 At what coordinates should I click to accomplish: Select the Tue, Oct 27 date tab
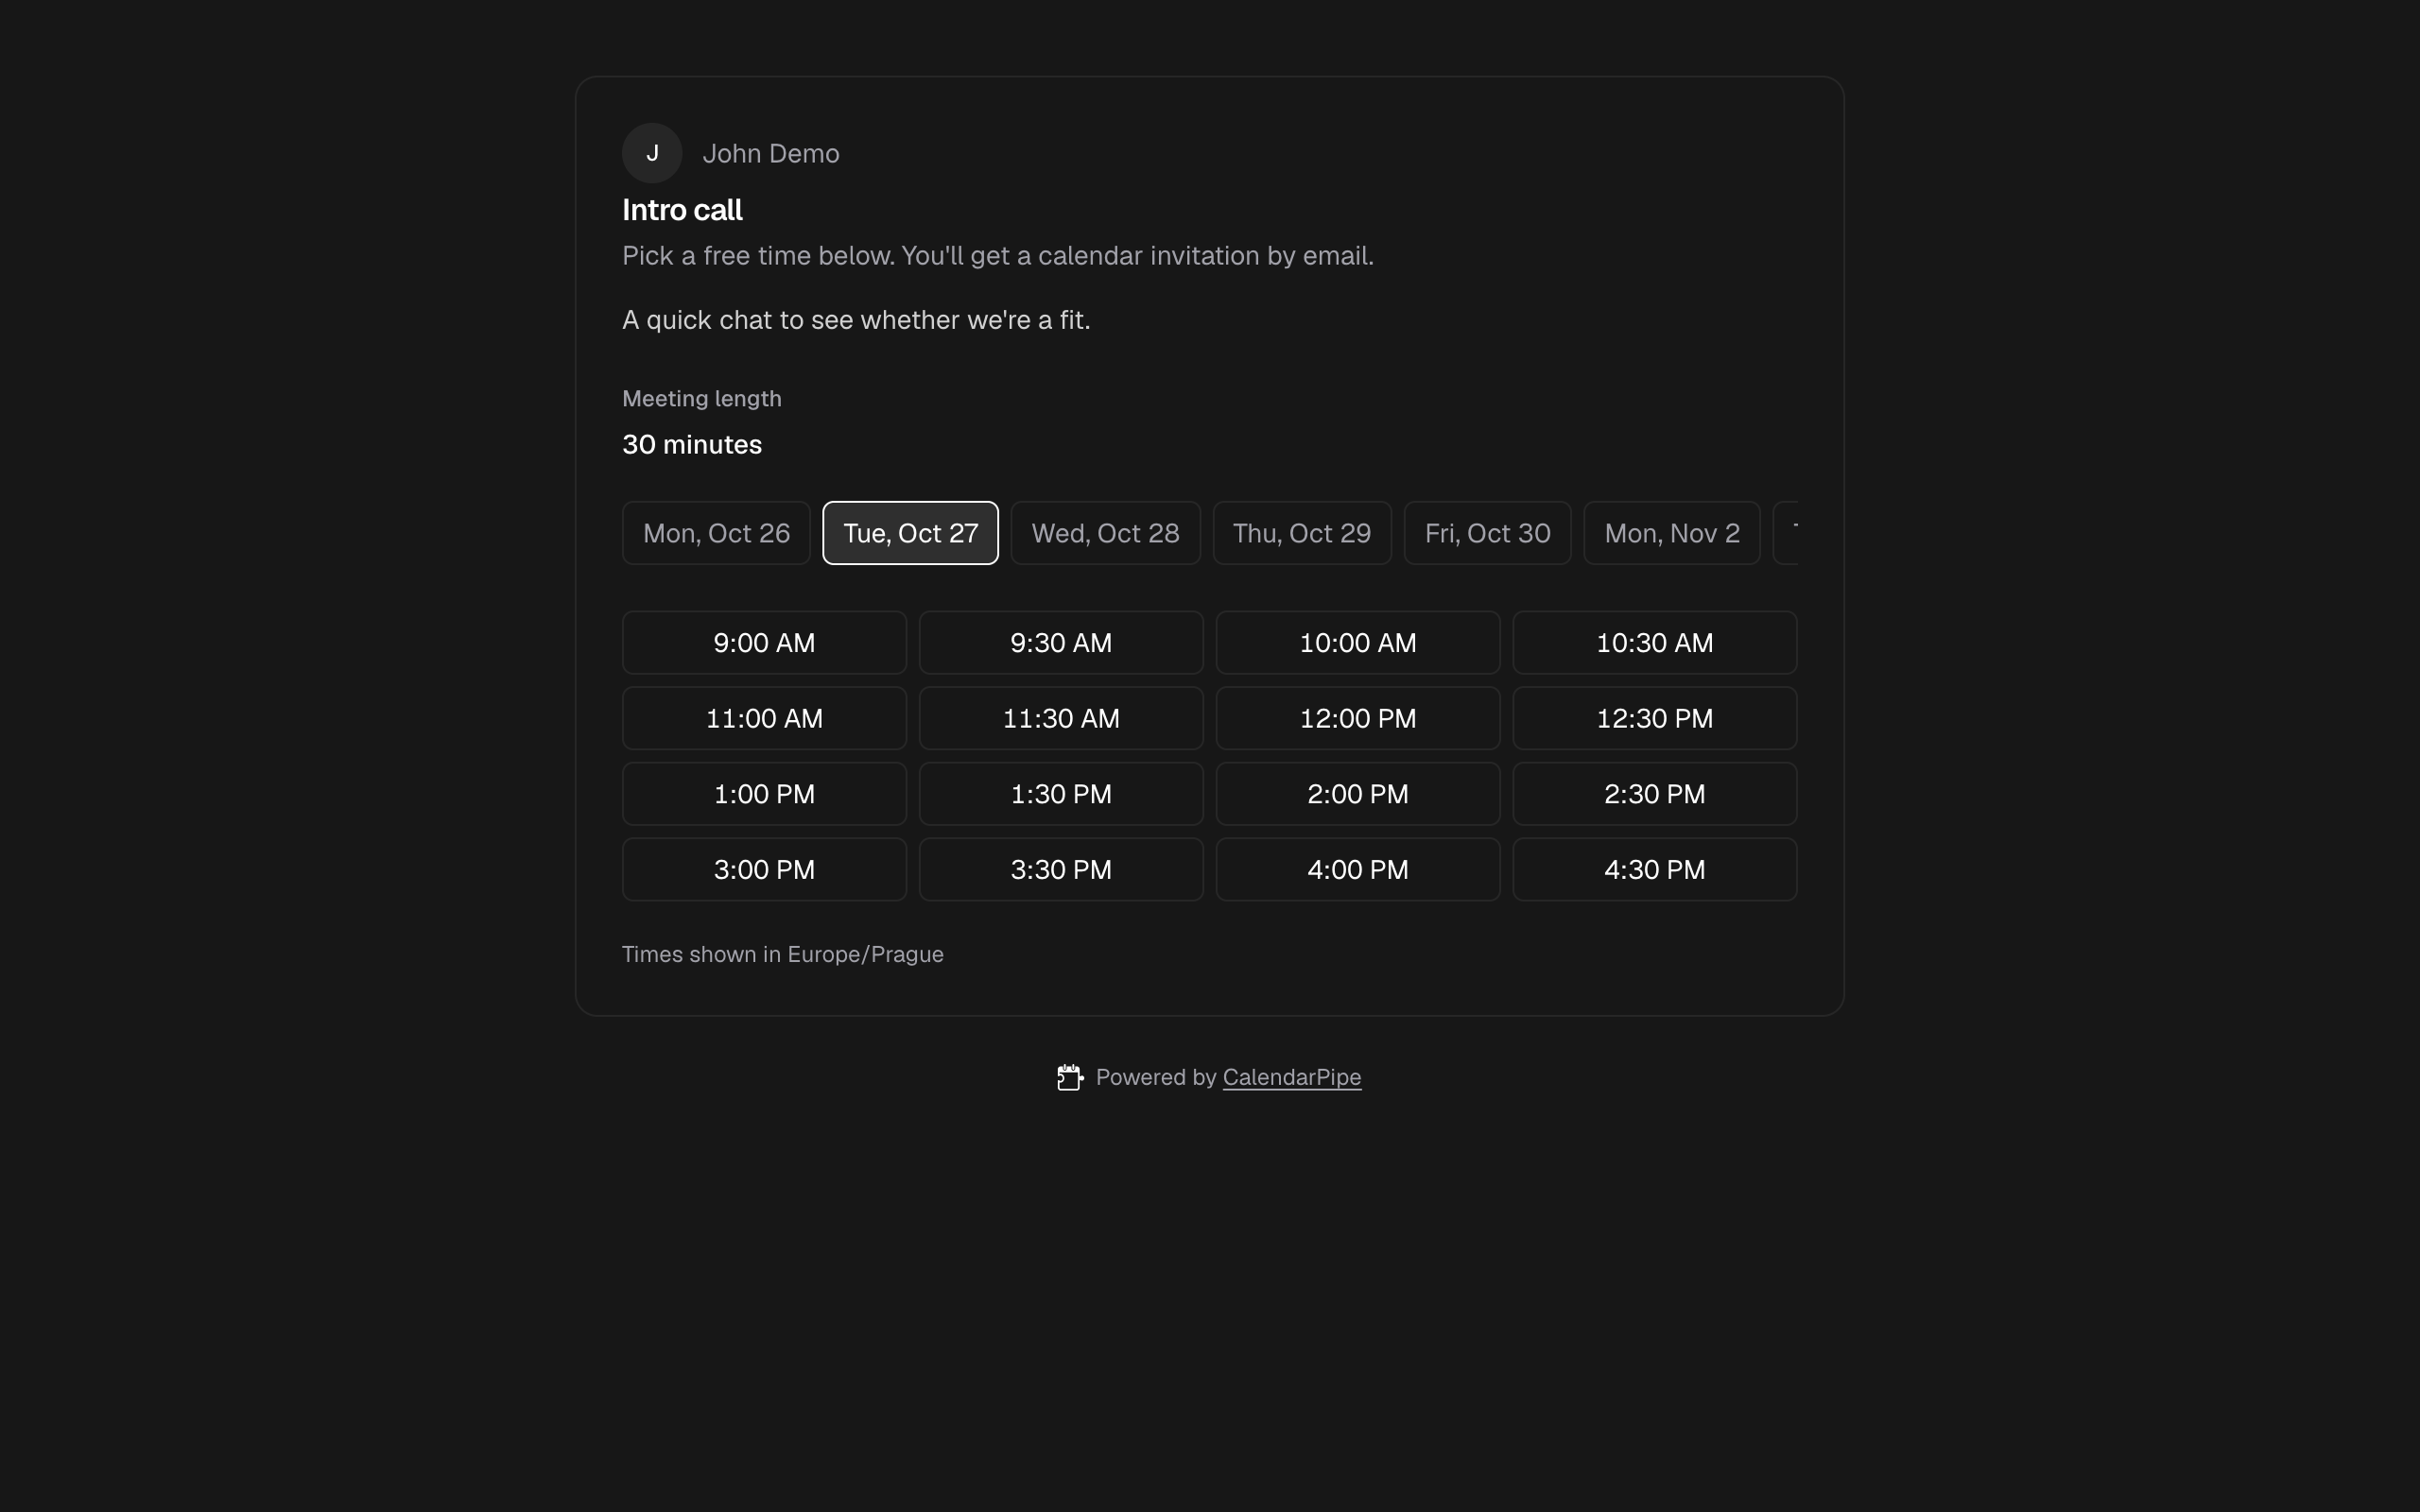pos(910,533)
